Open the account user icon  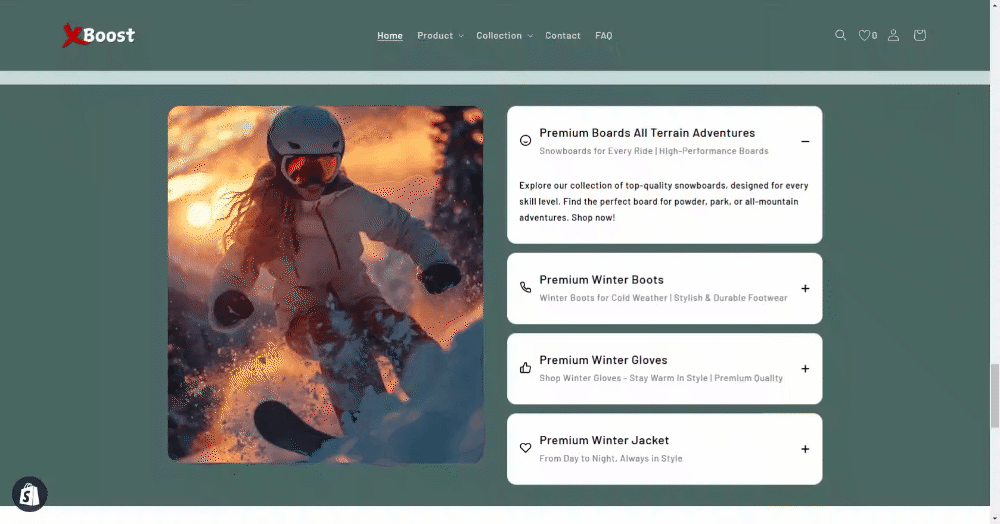click(x=893, y=35)
